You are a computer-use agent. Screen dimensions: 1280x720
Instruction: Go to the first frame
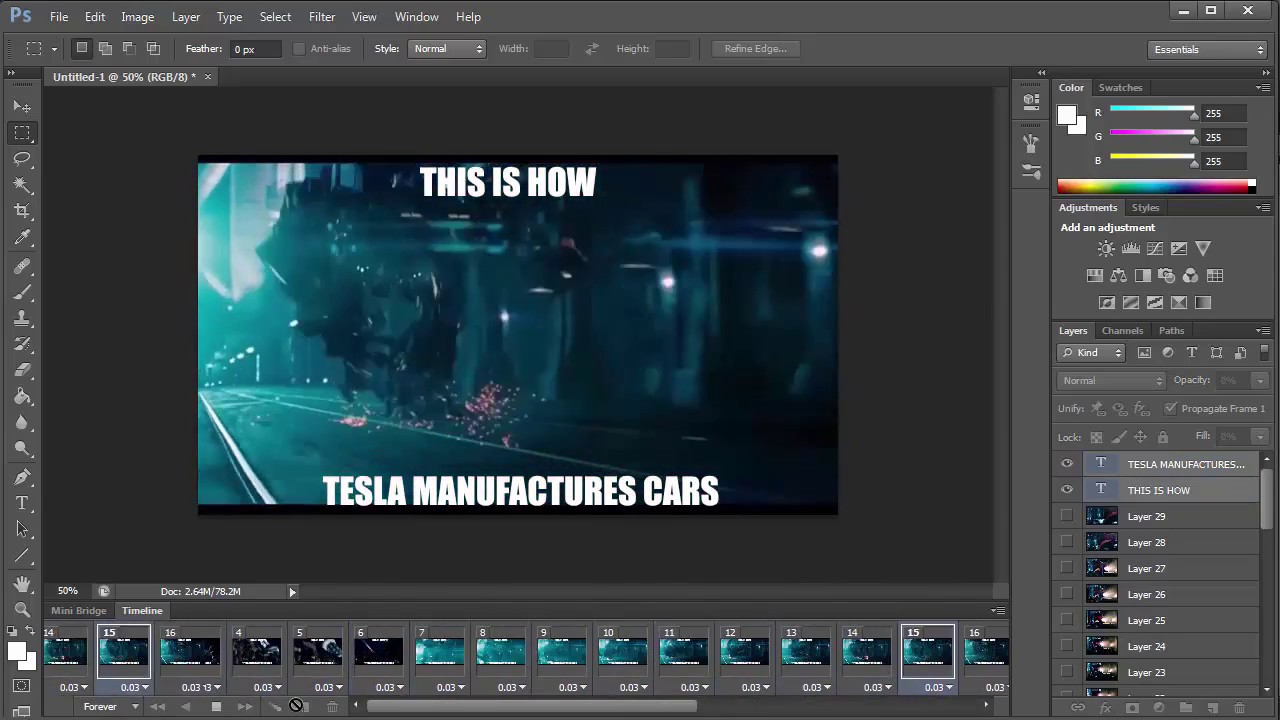pyautogui.click(x=157, y=706)
